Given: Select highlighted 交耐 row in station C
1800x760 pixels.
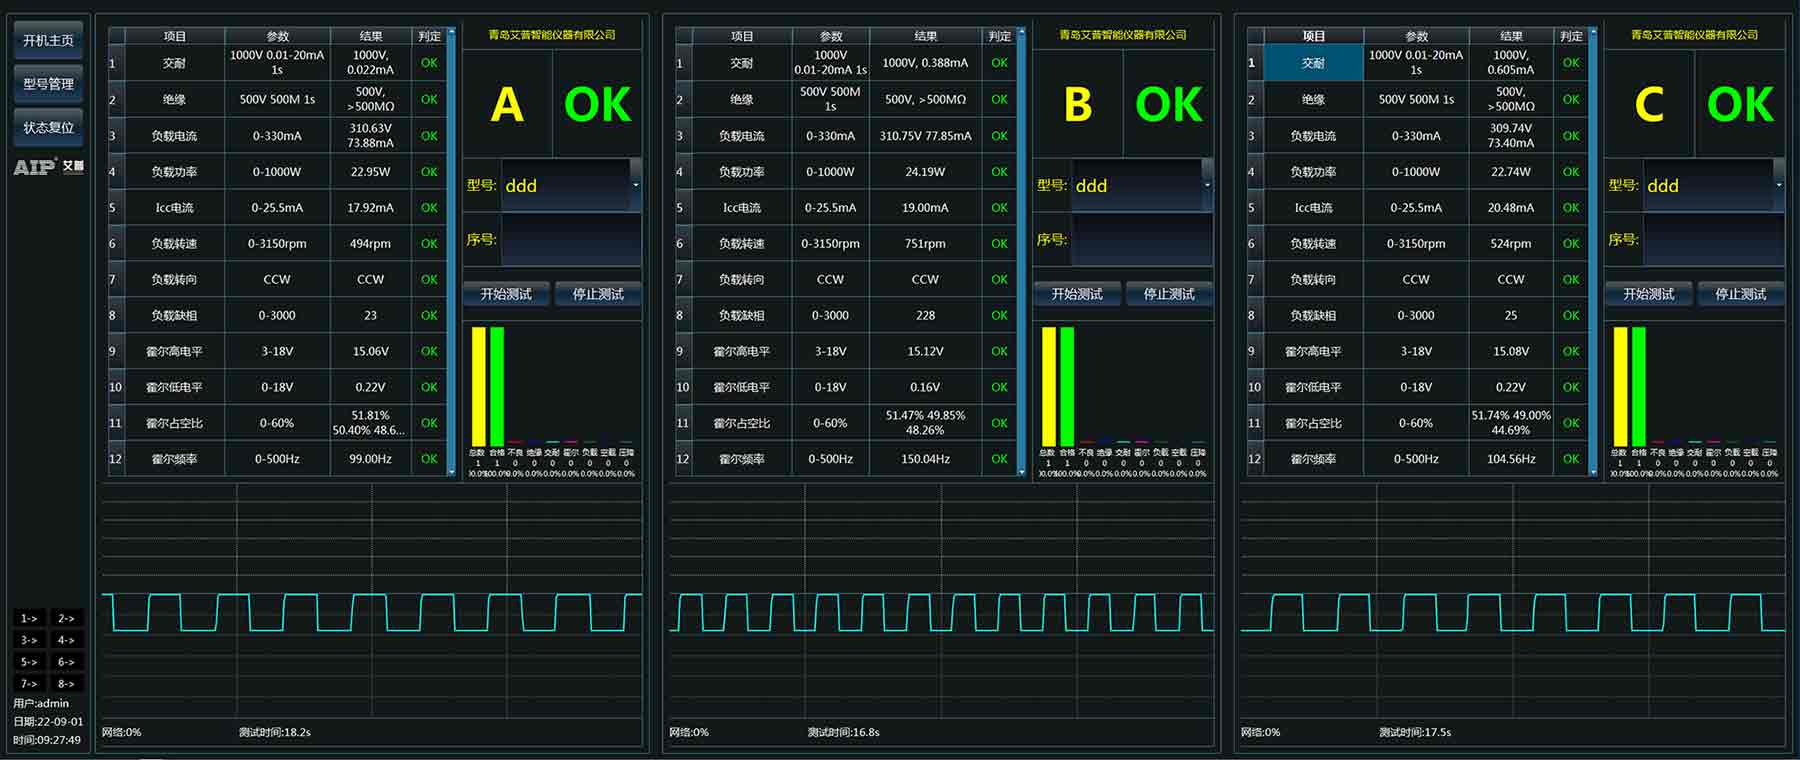Looking at the screenshot, I should 1313,63.
